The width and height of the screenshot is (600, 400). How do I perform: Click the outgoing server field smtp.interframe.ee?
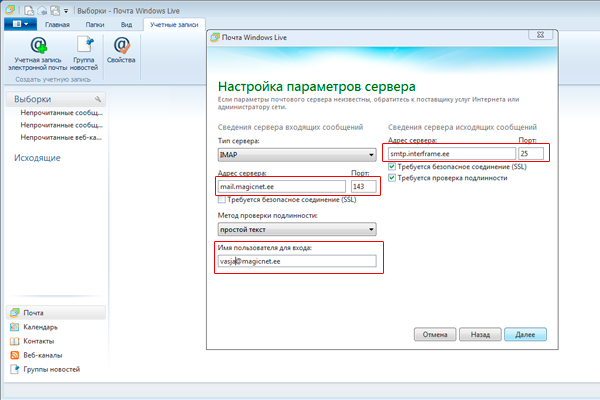tap(452, 153)
